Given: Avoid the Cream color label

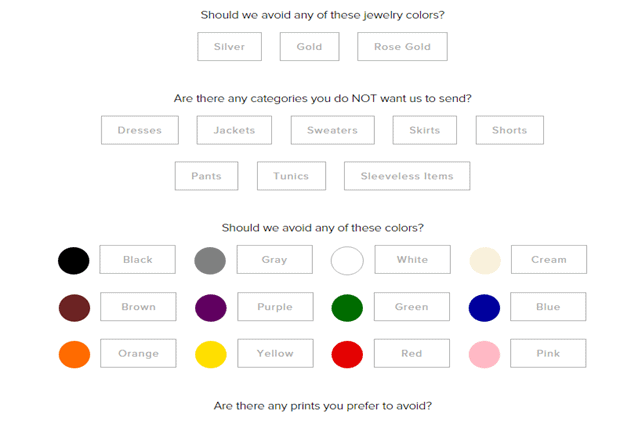Looking at the screenshot, I should tap(548, 260).
